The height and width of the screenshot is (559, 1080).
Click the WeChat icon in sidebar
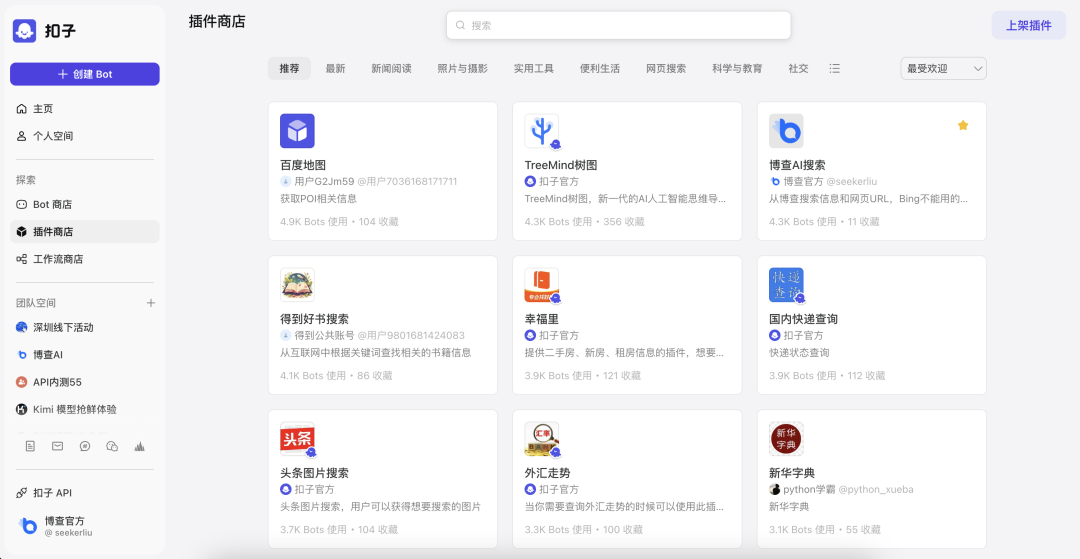pos(112,446)
